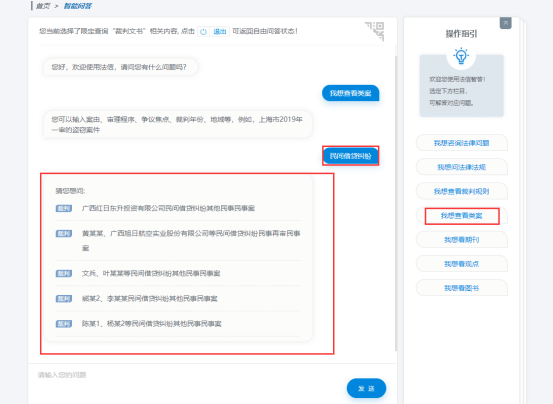Click 裁判 tag of 文兵 case
Viewport: 553px width, 404px height.
point(64,273)
